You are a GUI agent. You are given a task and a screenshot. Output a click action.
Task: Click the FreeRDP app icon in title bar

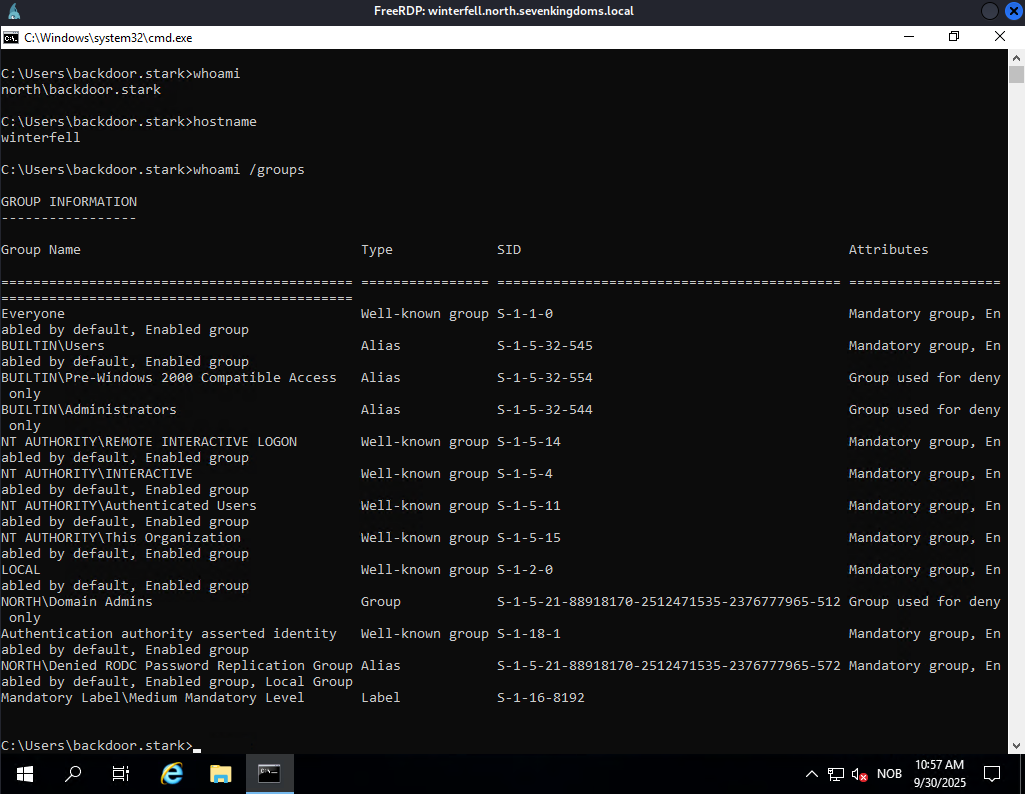tap(14, 11)
